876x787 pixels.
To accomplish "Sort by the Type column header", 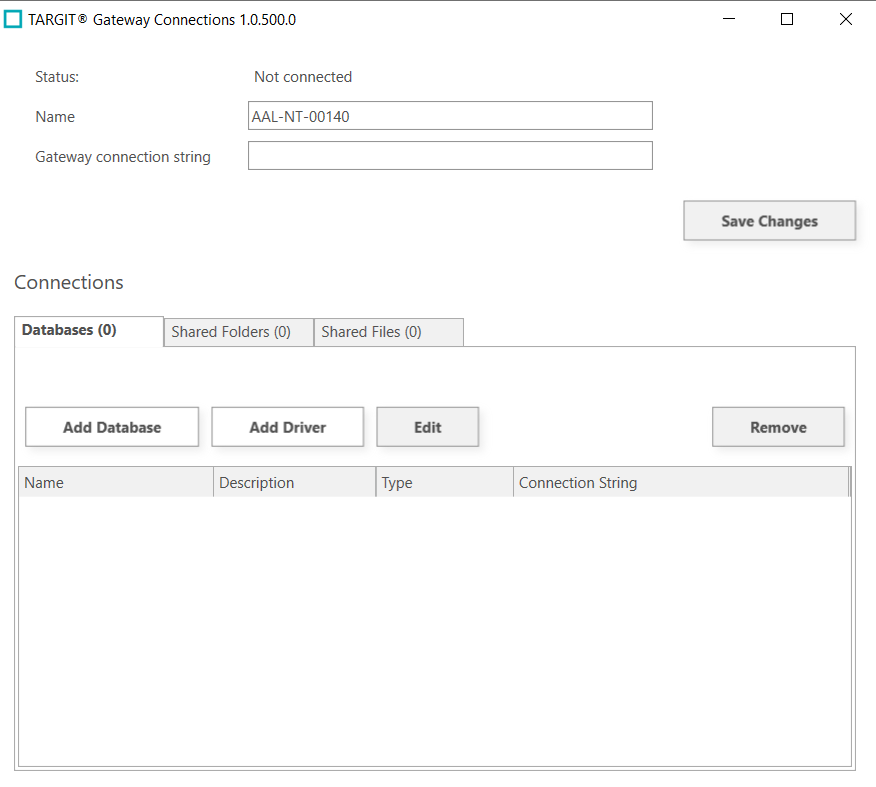I will [445, 482].
